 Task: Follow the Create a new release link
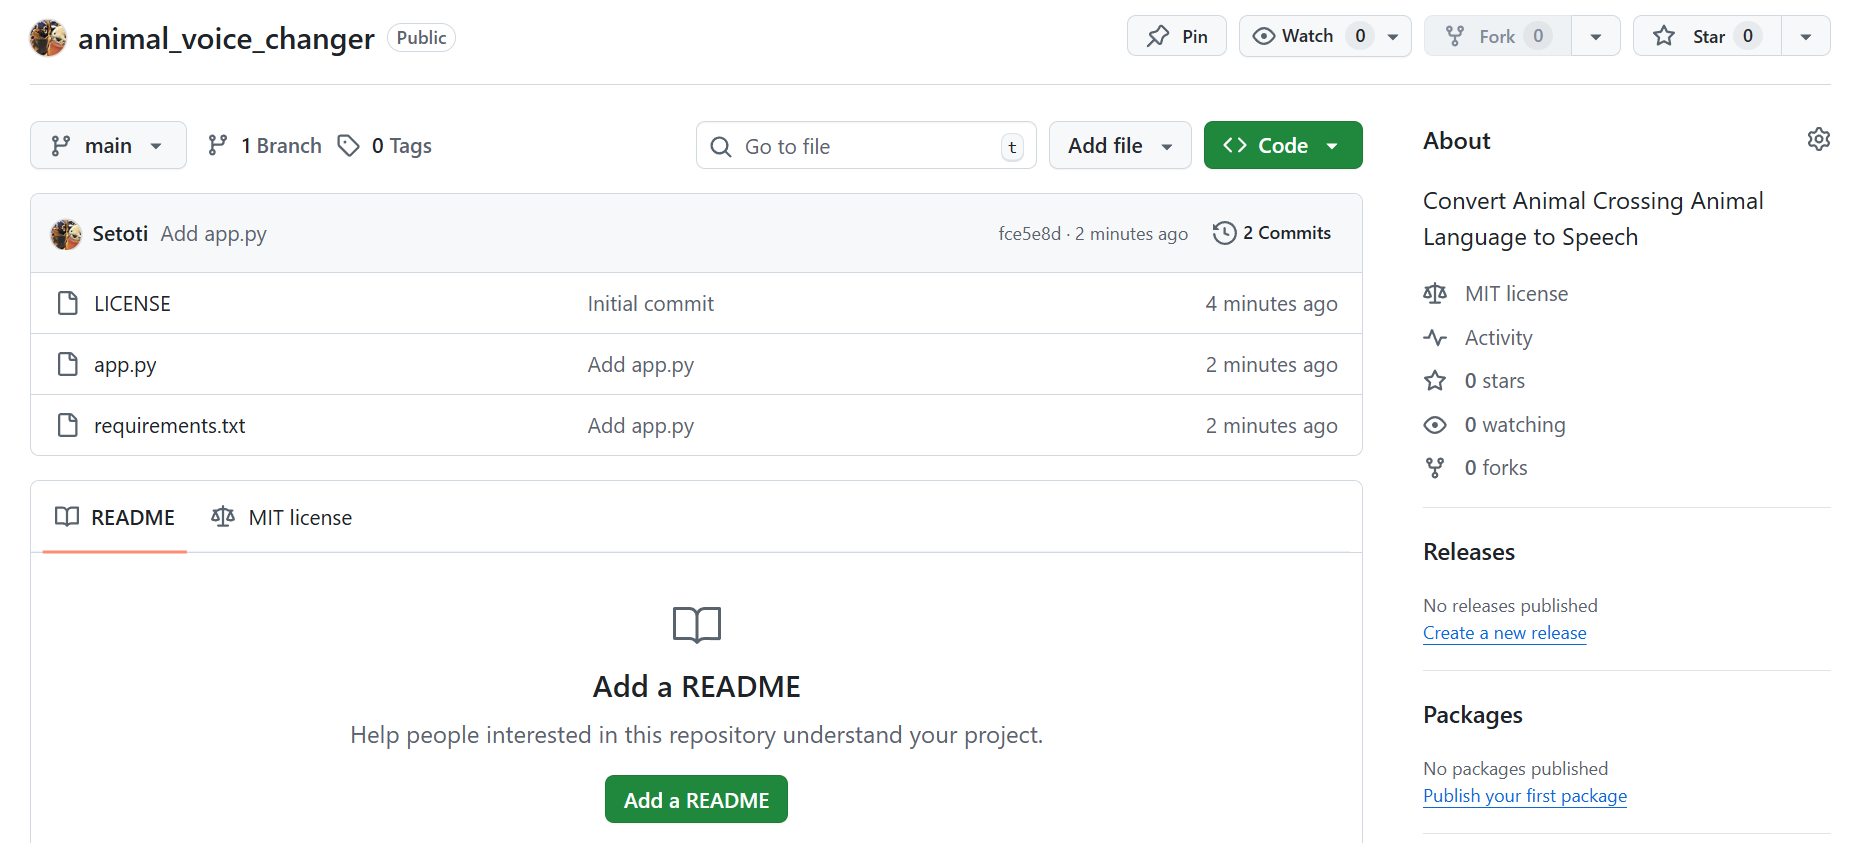[1504, 633]
